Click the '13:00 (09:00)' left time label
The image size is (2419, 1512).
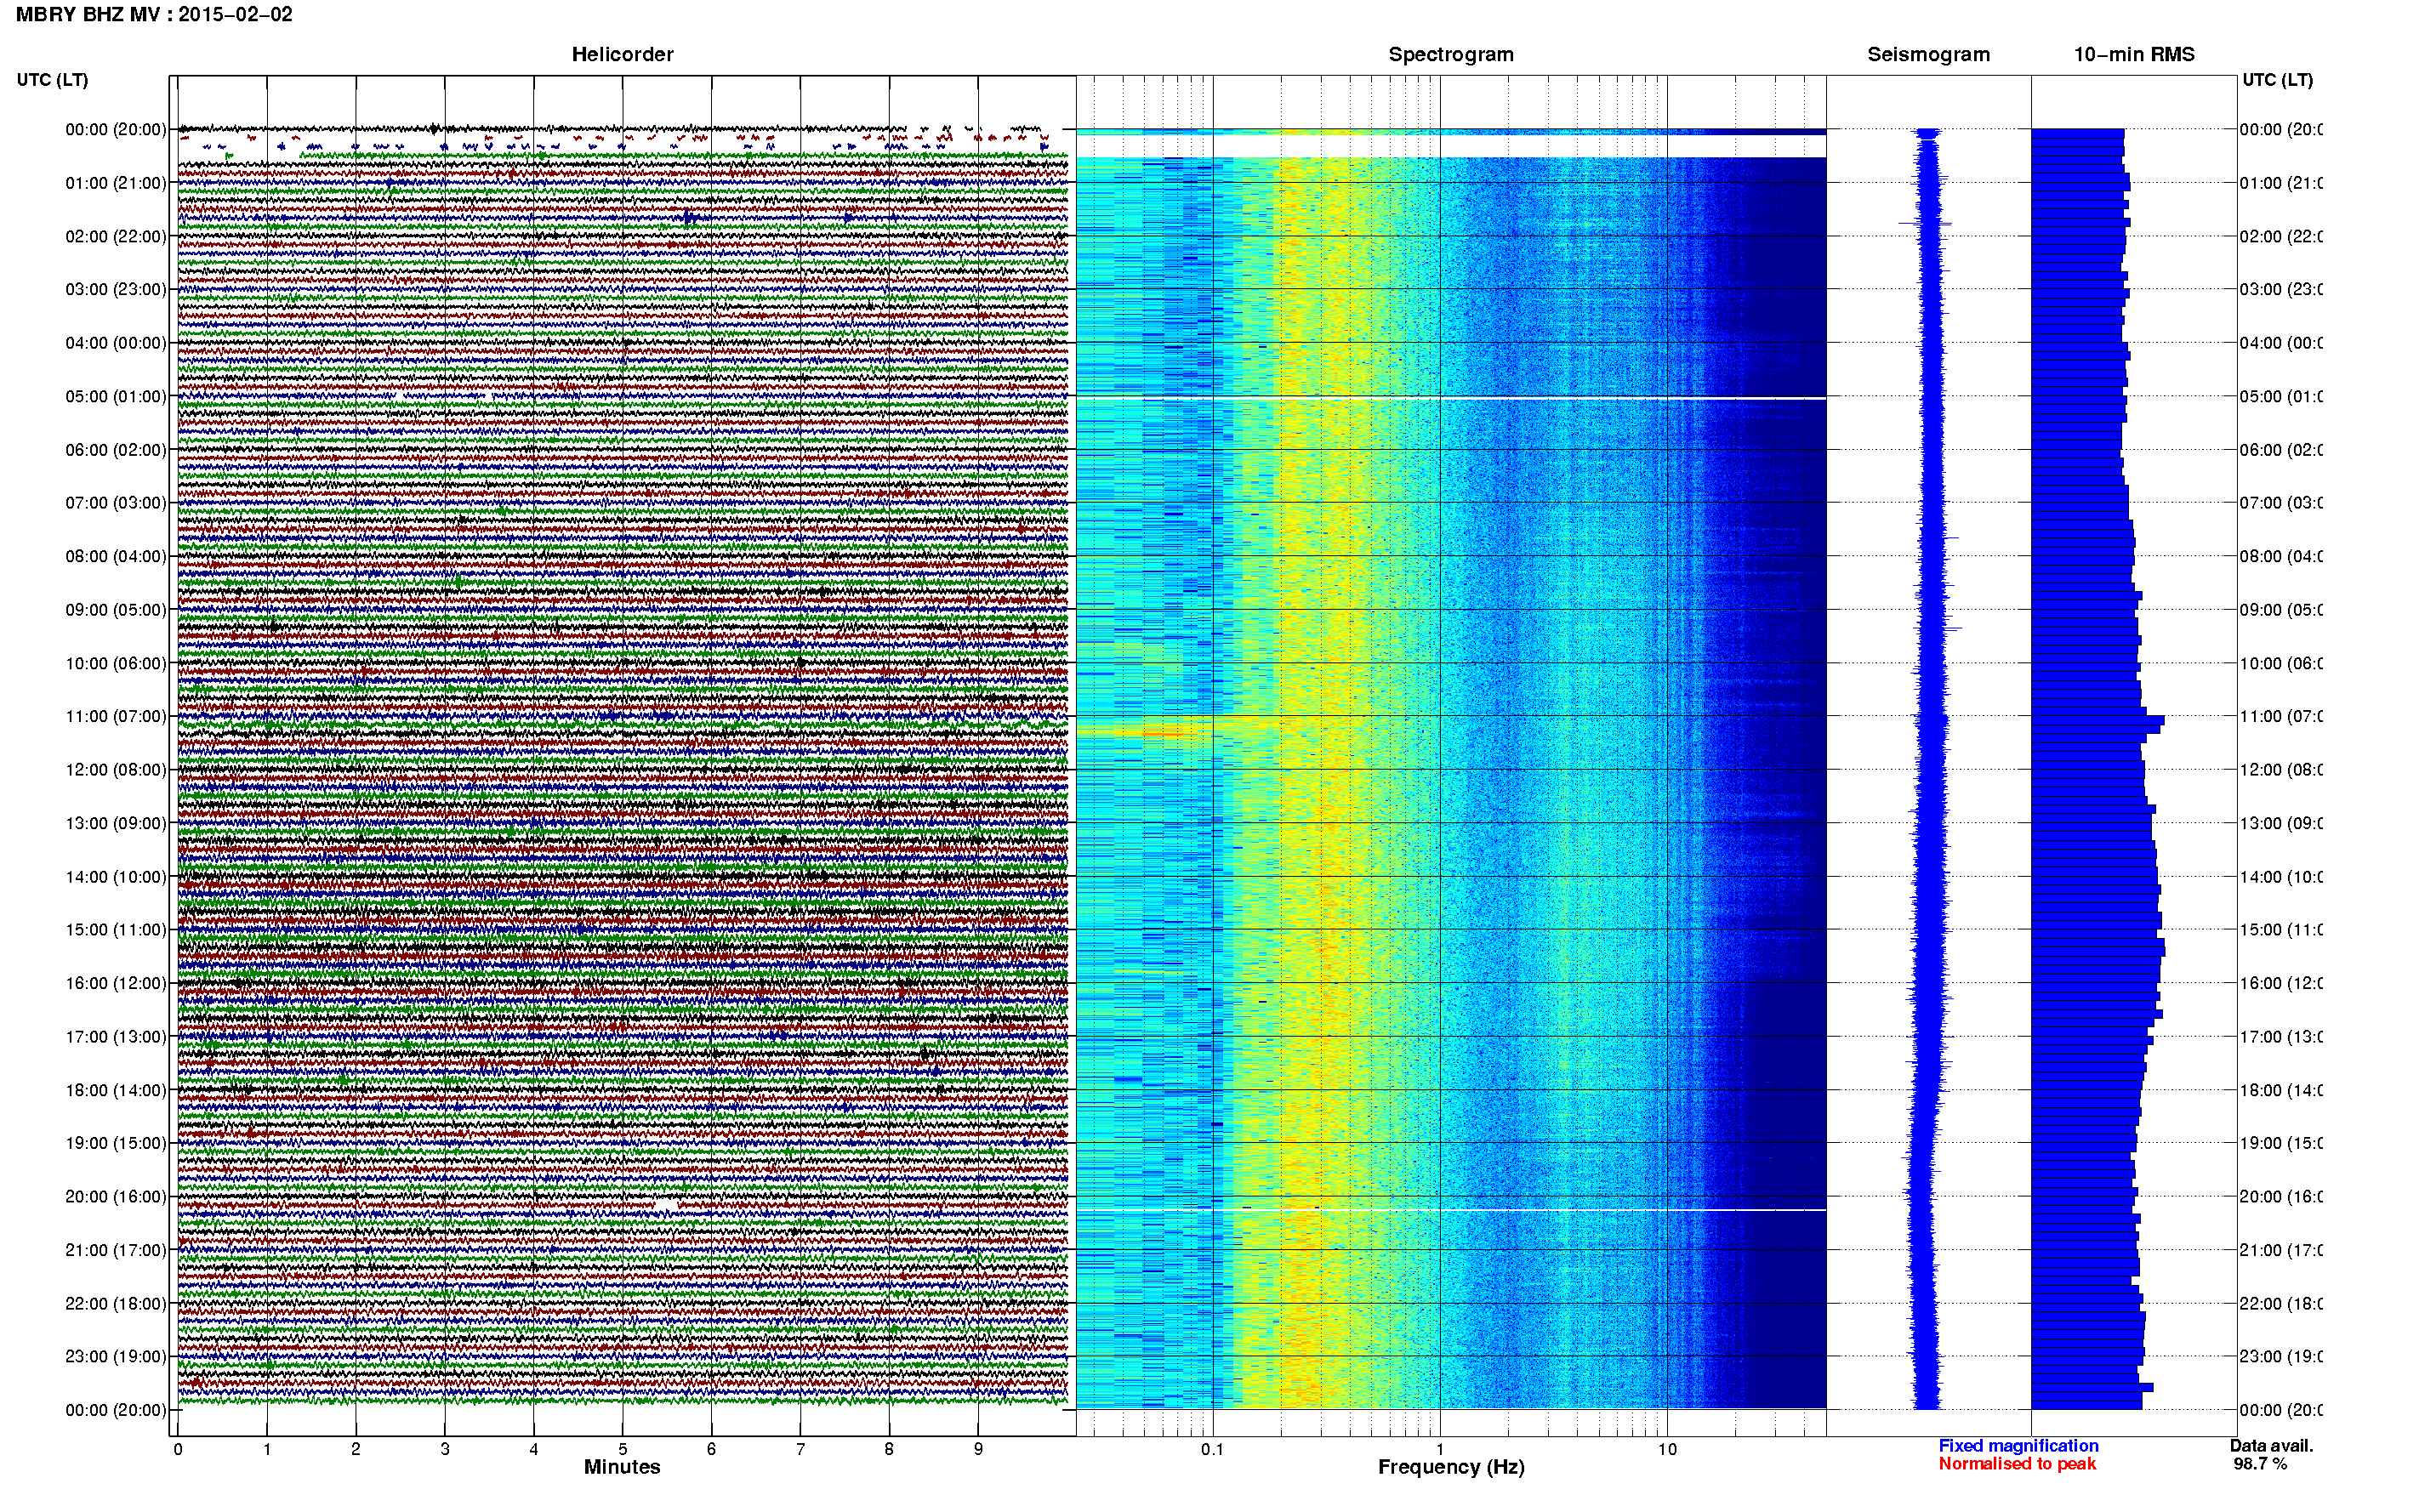tap(116, 823)
